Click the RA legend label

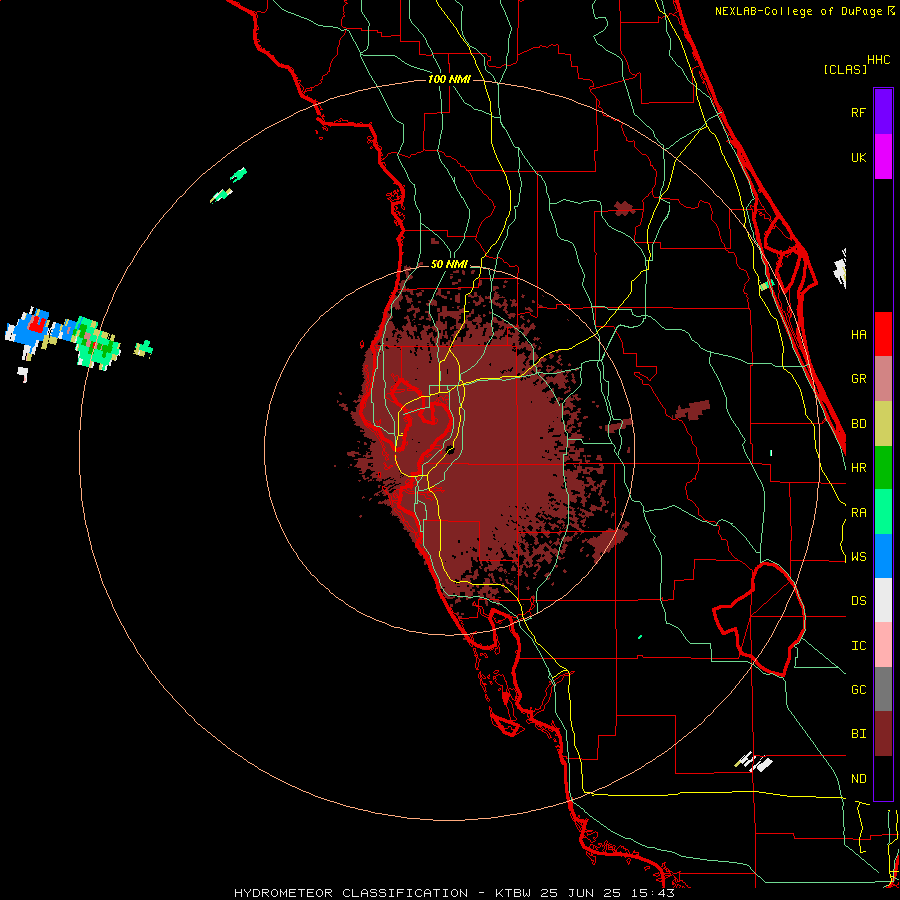tap(858, 513)
